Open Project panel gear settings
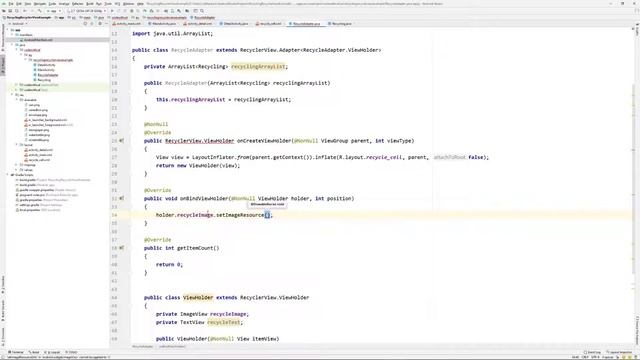The image size is (640, 360). (x=100, y=24)
